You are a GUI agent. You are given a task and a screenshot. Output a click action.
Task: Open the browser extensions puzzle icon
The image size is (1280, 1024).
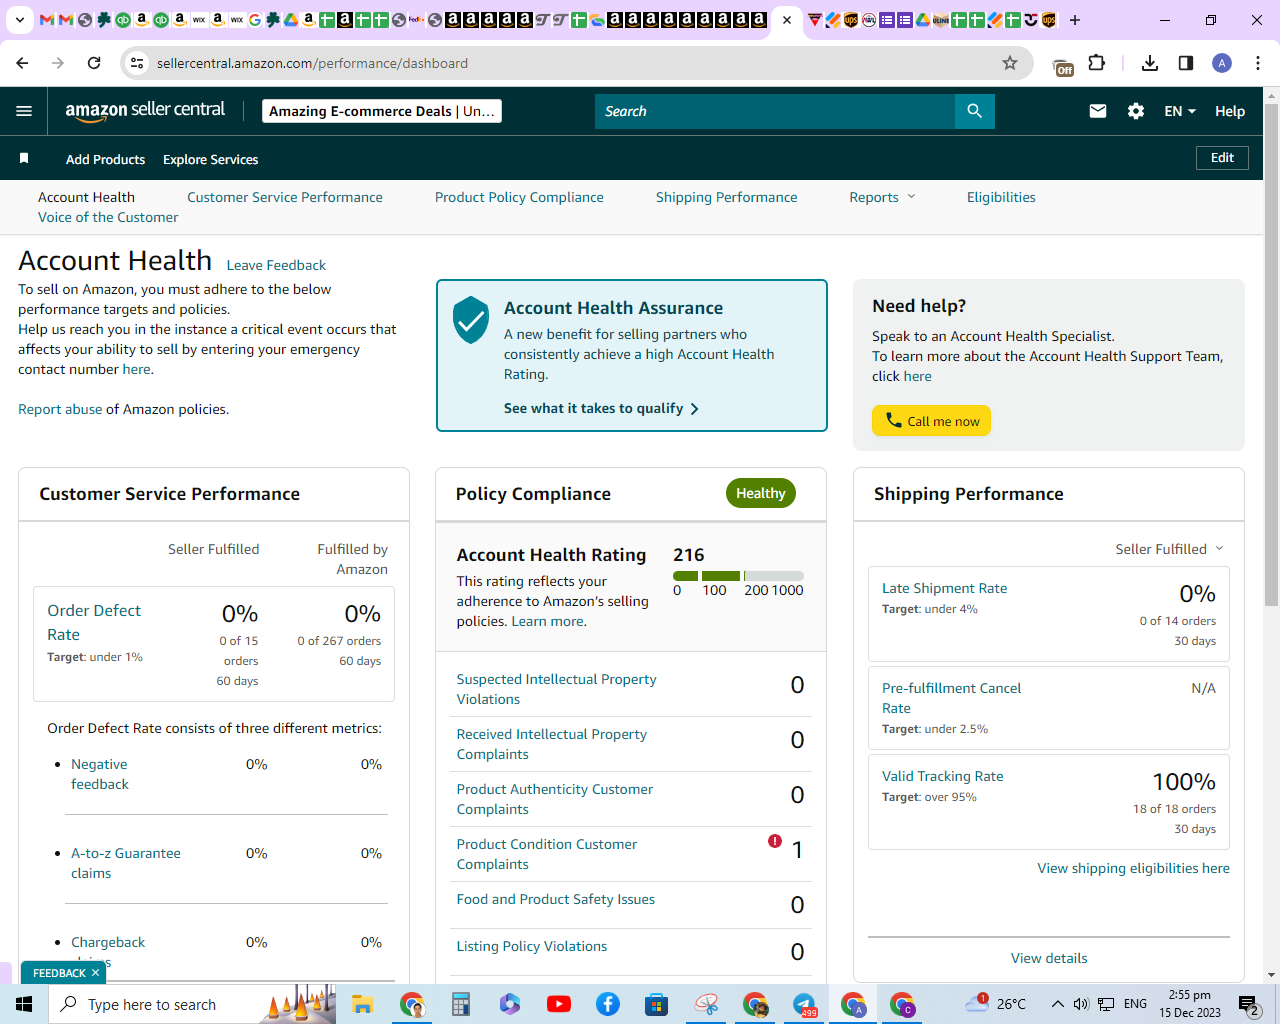coord(1097,63)
